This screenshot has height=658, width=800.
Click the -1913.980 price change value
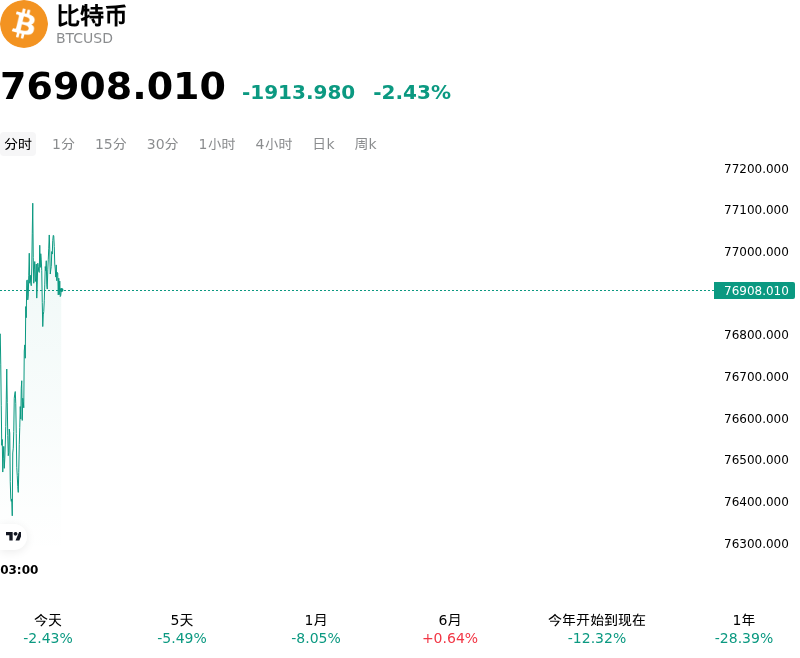298,92
